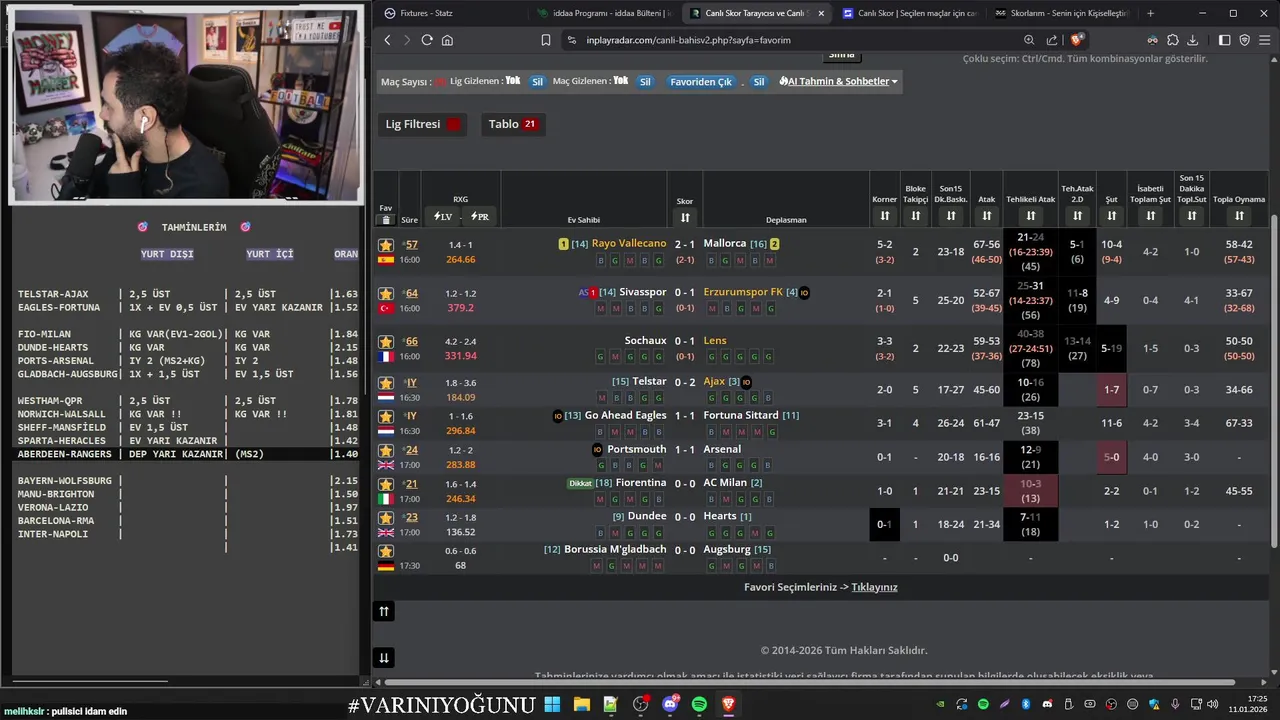Open the browser extensions puzzle icon
Image resolution: width=1280 pixels, height=720 pixels.
pos(1173,40)
